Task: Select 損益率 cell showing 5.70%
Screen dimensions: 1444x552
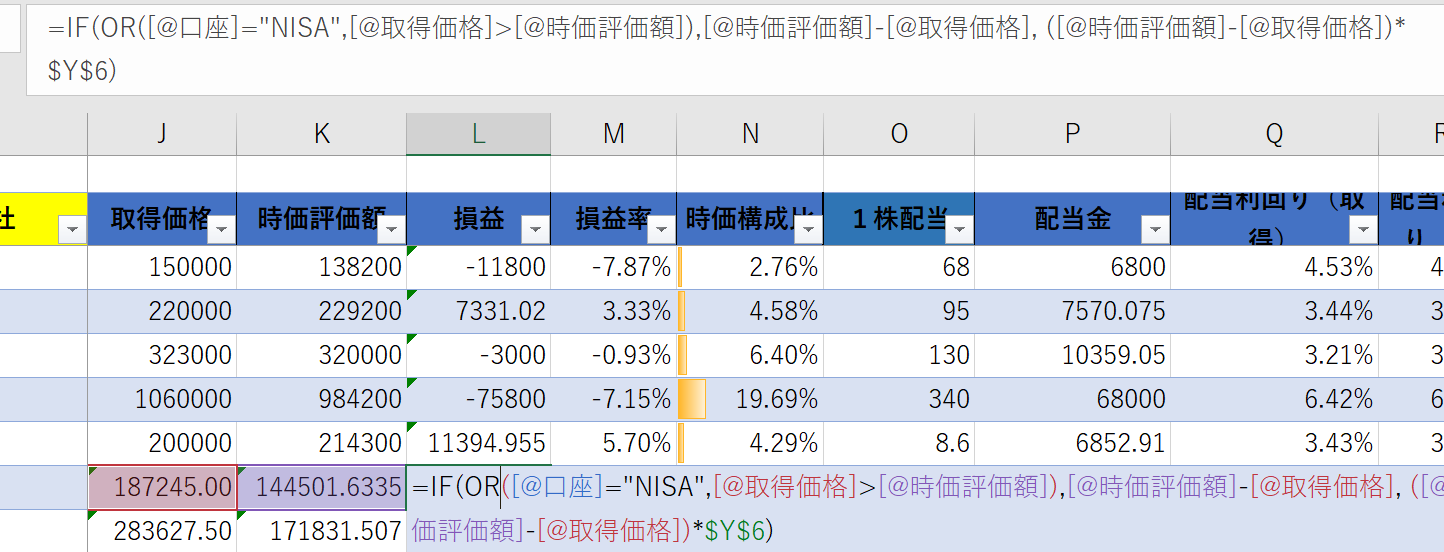Action: [x=613, y=443]
